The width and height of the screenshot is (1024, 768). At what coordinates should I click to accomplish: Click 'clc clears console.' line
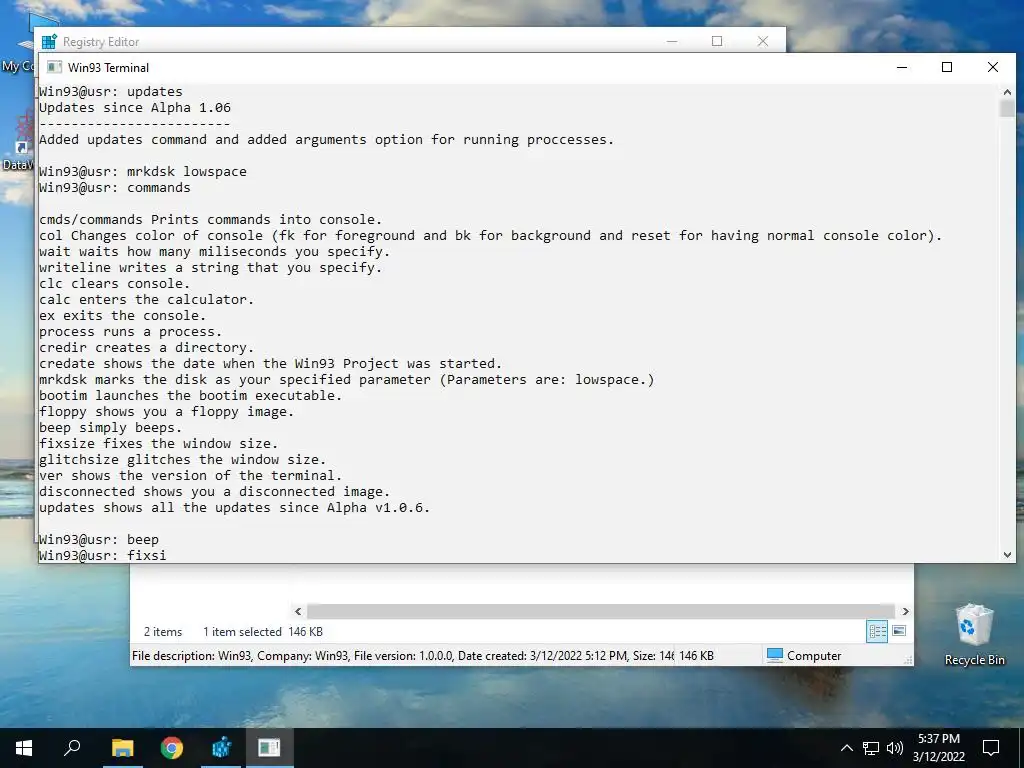pyautogui.click(x=114, y=283)
